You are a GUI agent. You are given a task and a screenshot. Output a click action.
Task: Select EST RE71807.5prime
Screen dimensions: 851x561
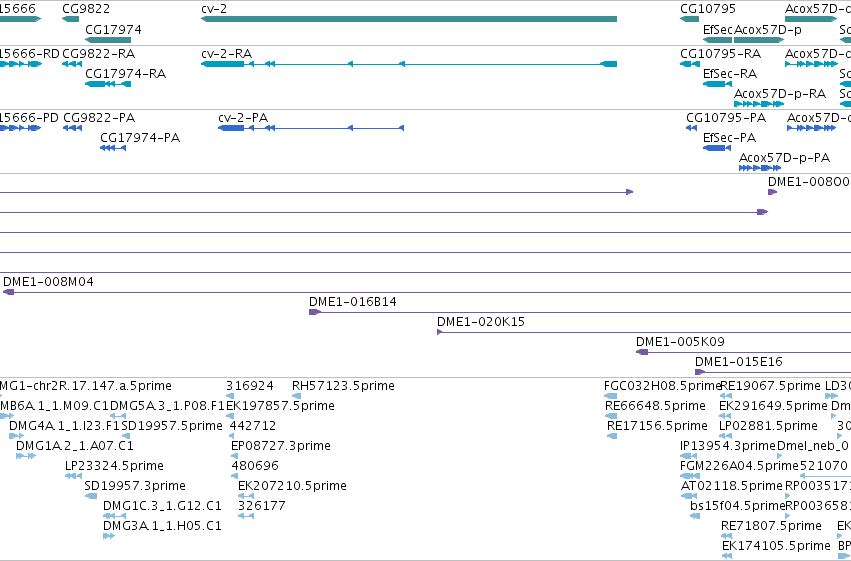click(771, 526)
